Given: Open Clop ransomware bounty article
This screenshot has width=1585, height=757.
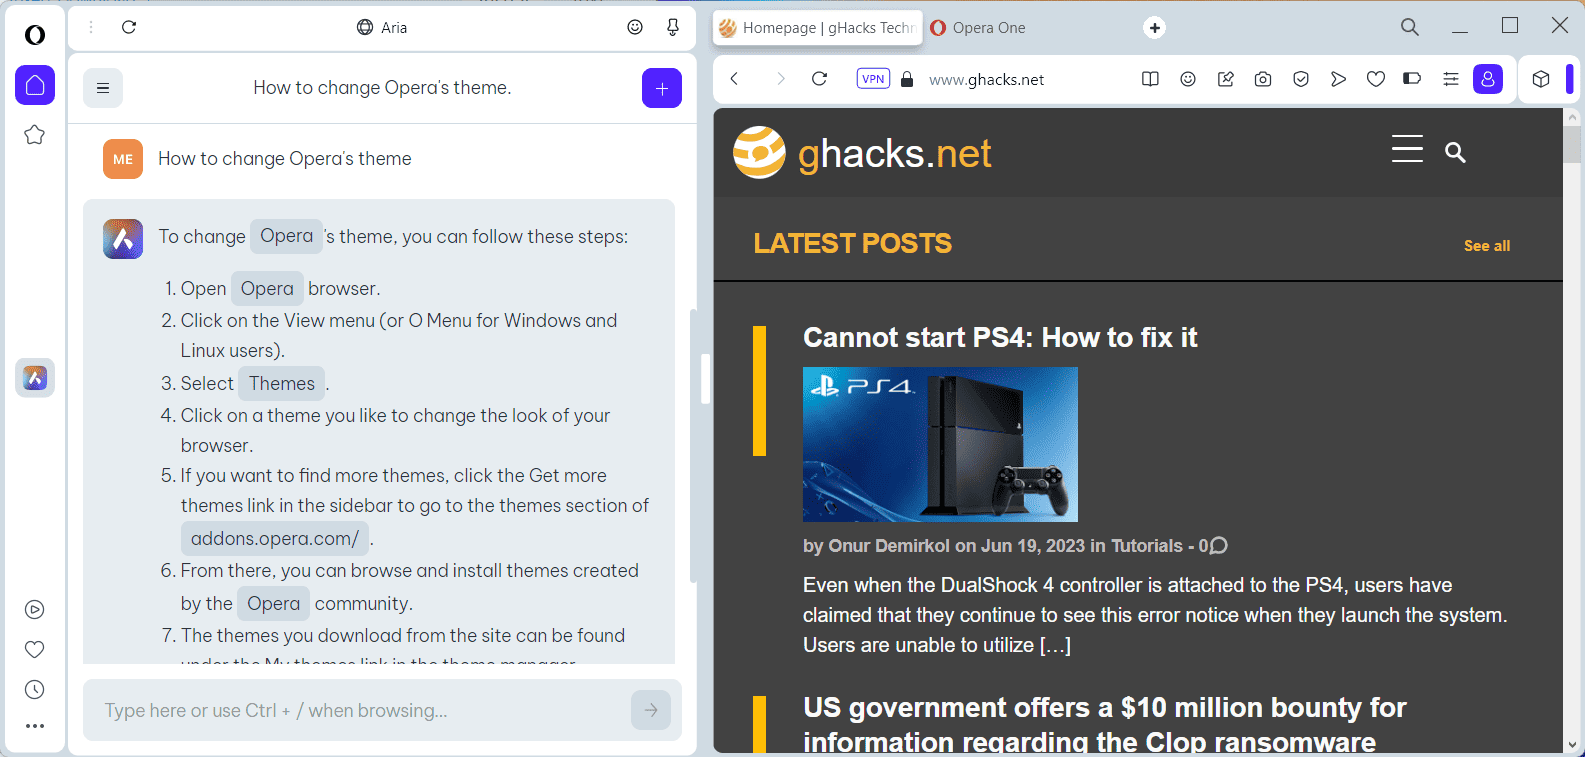Looking at the screenshot, I should (x=1104, y=724).
